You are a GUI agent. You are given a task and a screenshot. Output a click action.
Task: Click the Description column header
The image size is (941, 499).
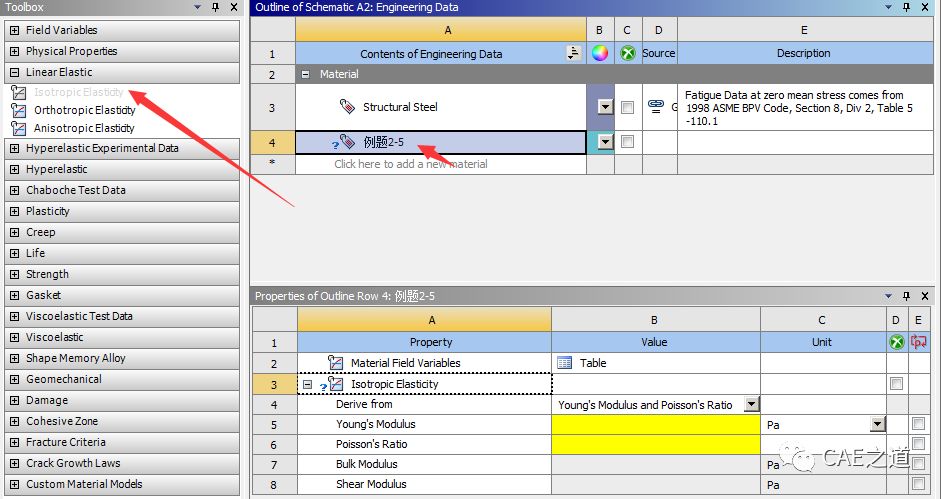[x=804, y=53]
